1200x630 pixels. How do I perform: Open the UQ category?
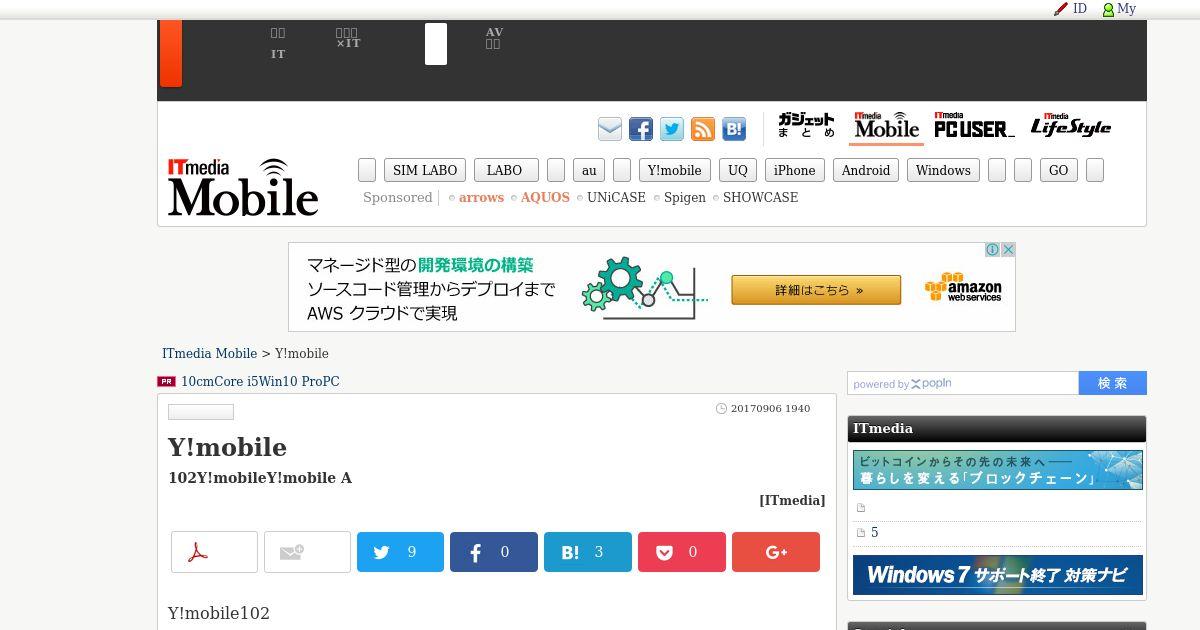(738, 170)
